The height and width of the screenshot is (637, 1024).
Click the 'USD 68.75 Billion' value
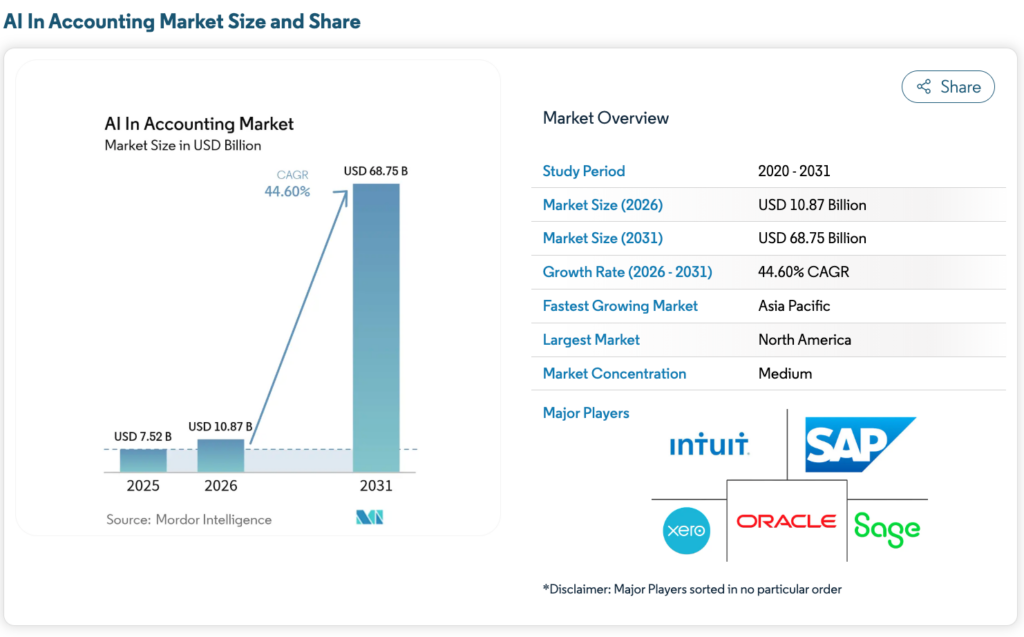coord(812,238)
